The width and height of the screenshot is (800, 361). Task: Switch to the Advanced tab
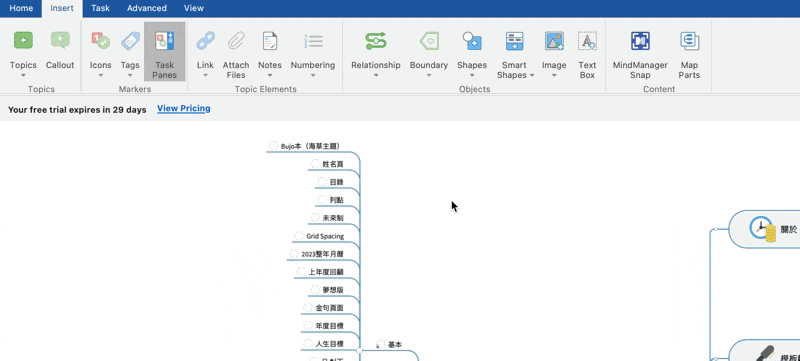point(146,8)
